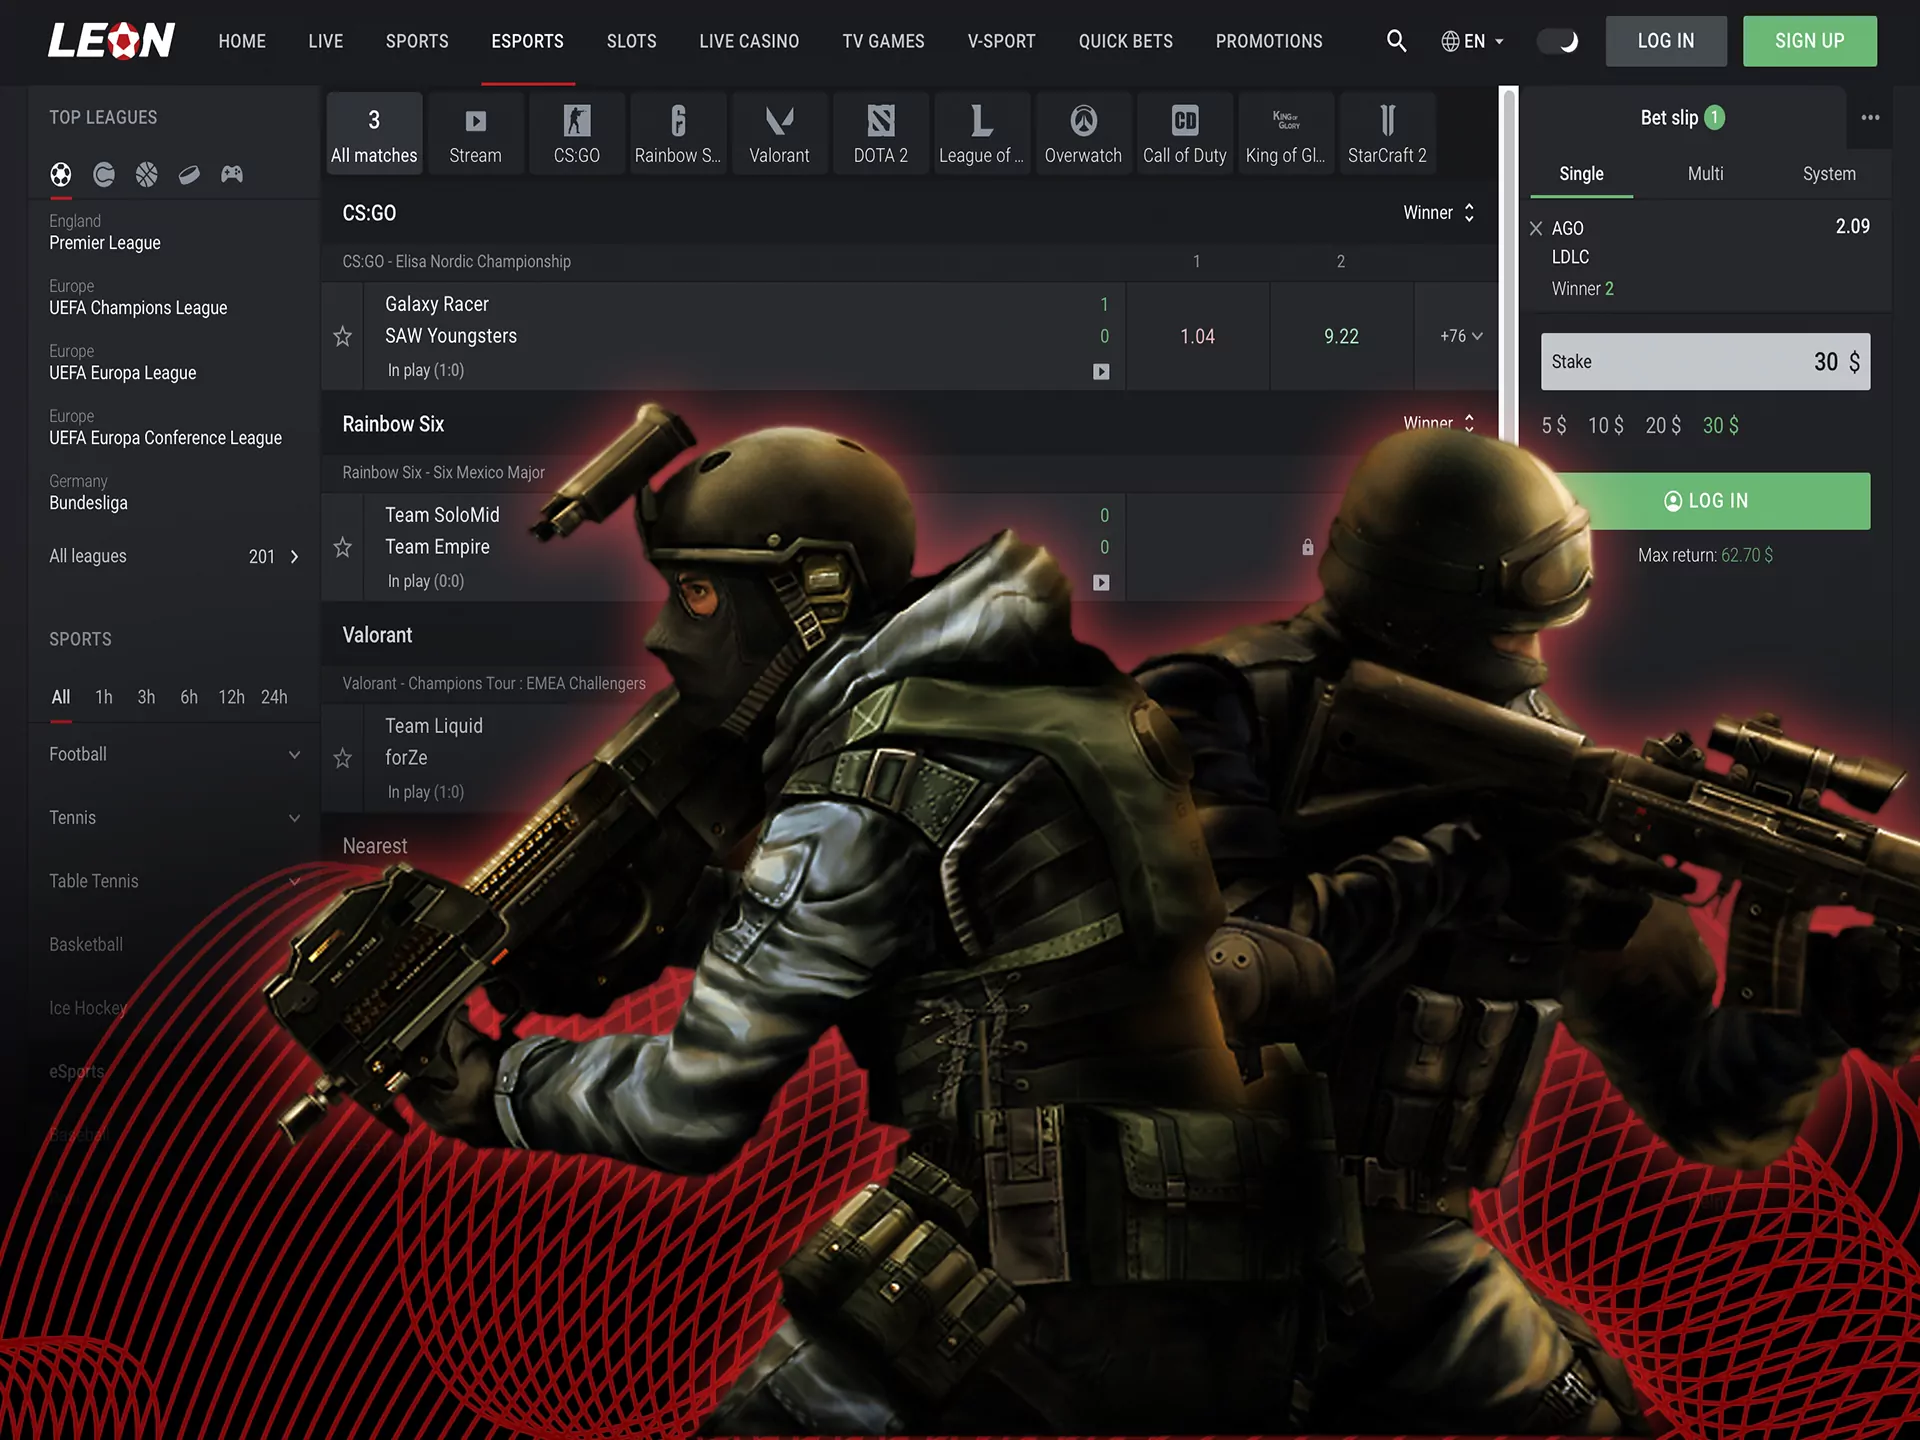This screenshot has height=1440, width=1920.
Task: Open LIVE CASINO nav item
Action: click(749, 41)
